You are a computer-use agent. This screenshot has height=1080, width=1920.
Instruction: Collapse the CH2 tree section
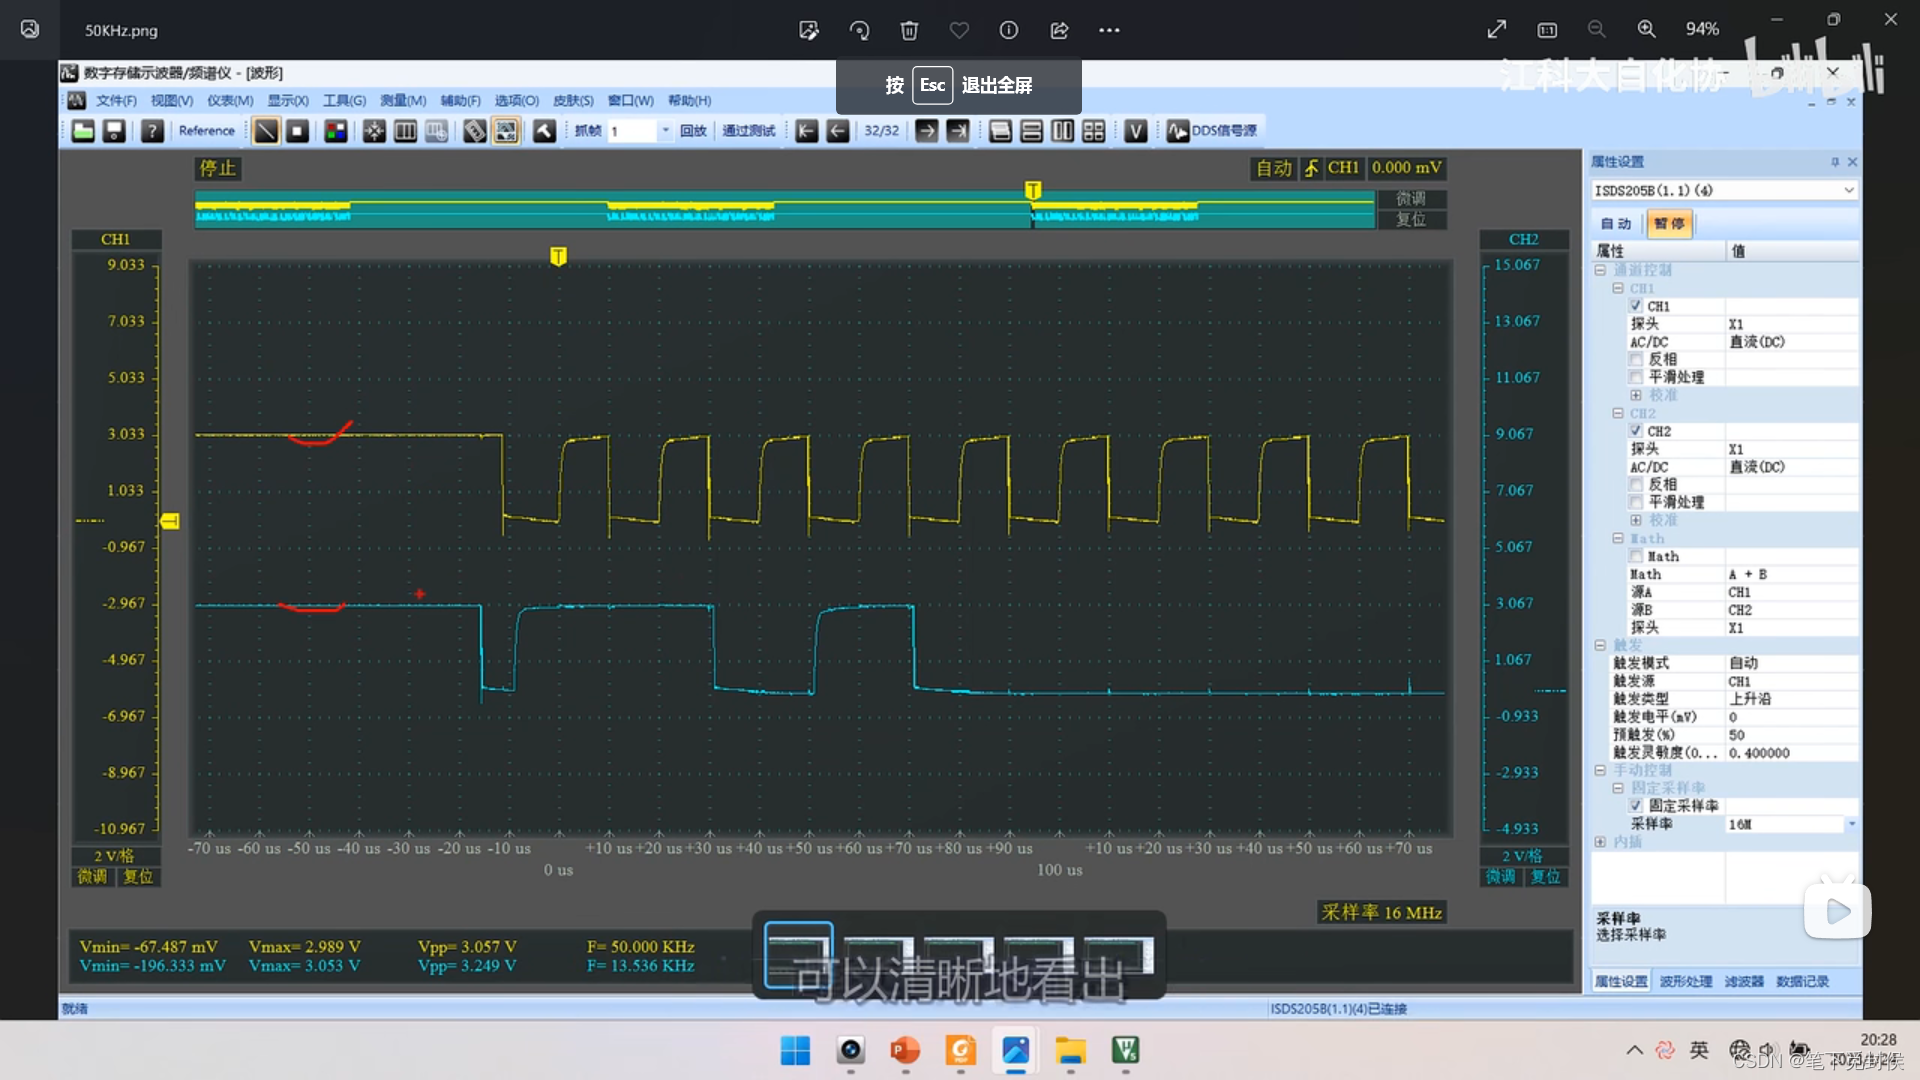1618,413
